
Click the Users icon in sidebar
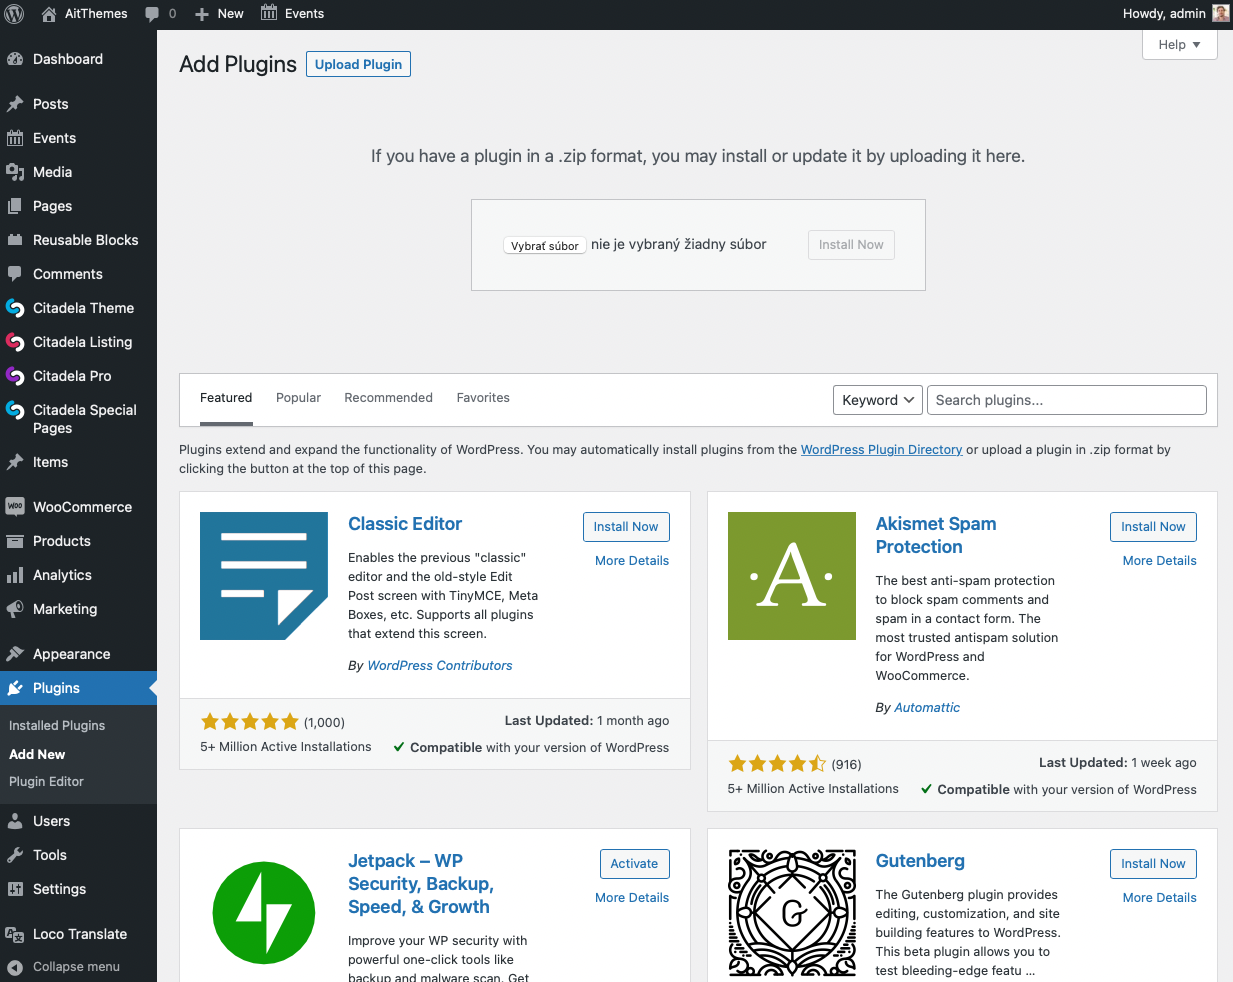pos(15,821)
